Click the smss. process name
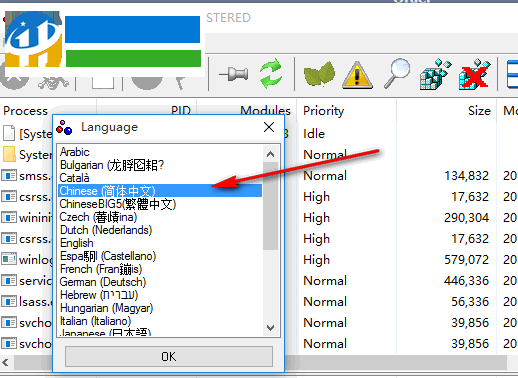Image resolution: width=518 pixels, height=378 pixels. (35, 176)
